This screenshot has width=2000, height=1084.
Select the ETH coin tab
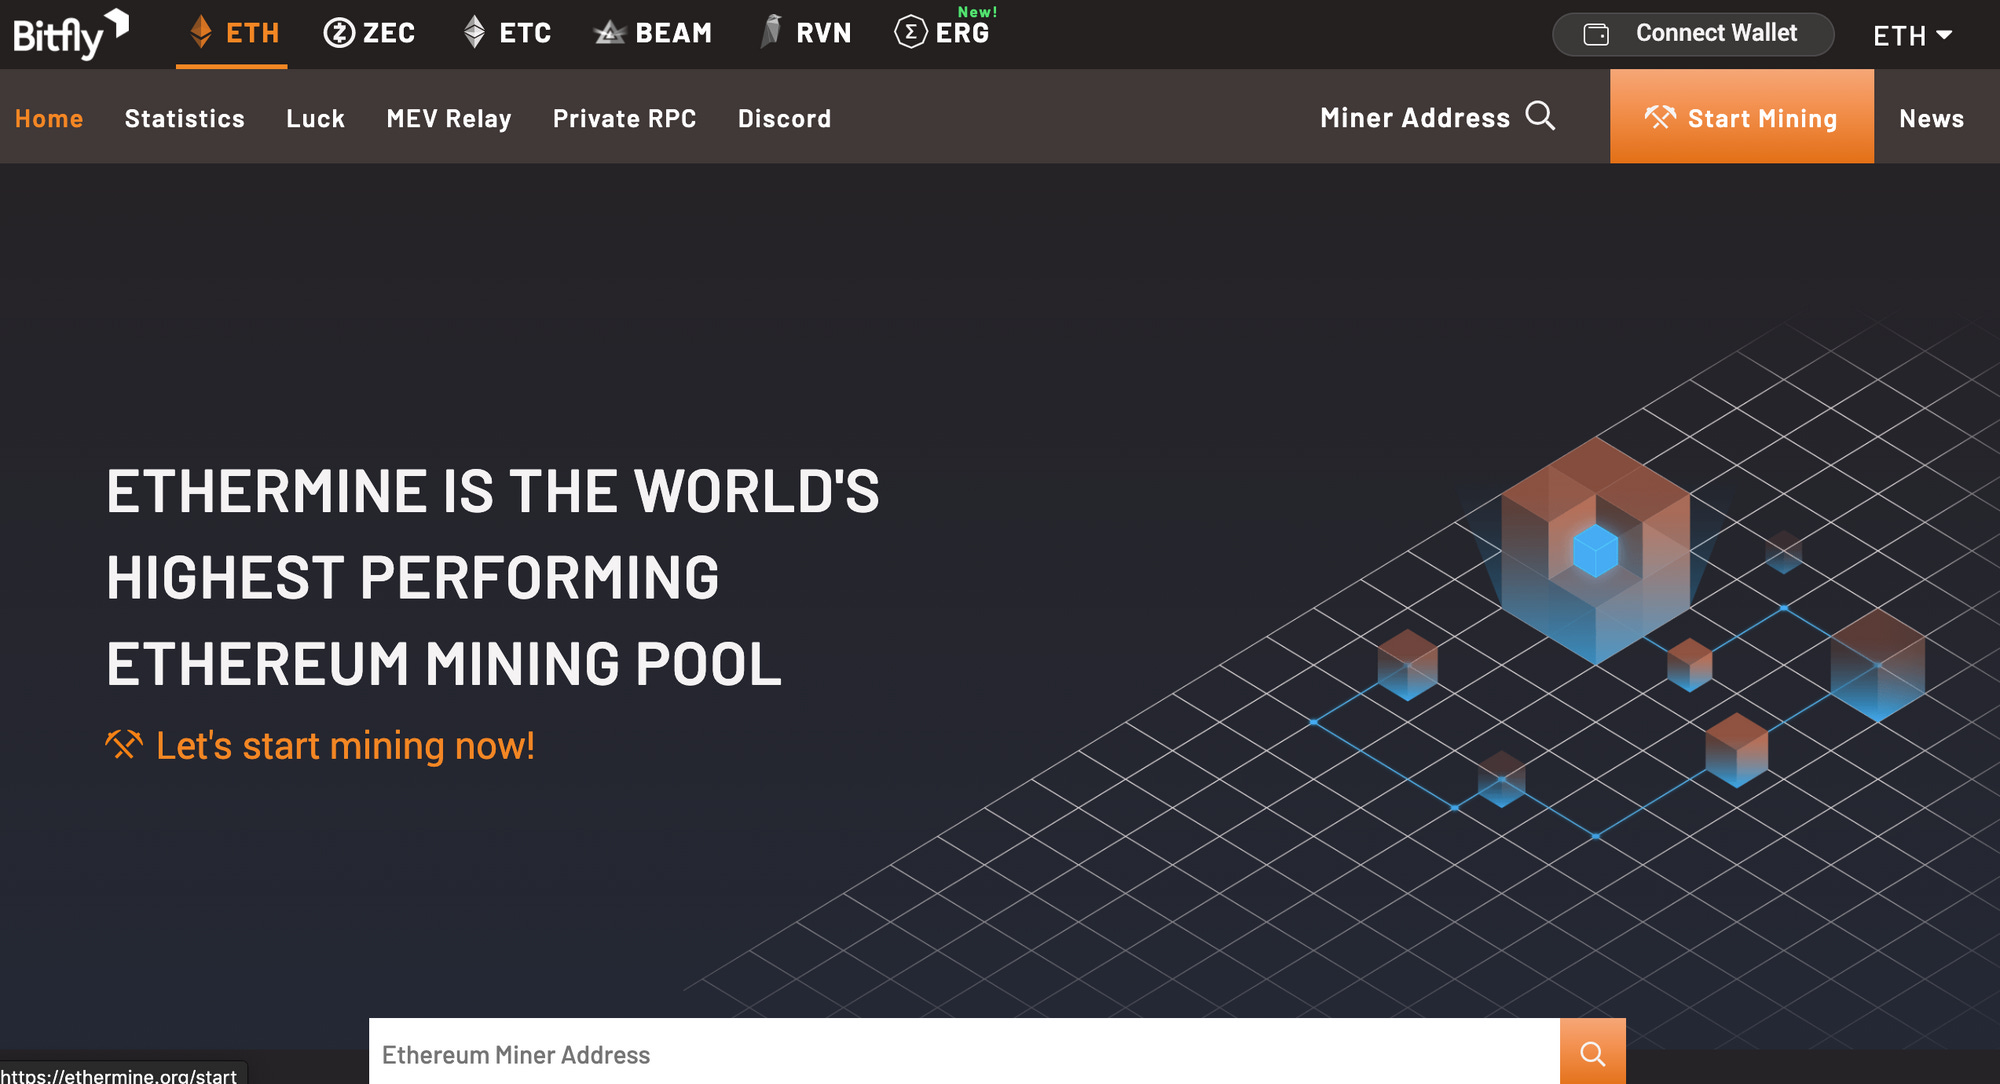[232, 33]
